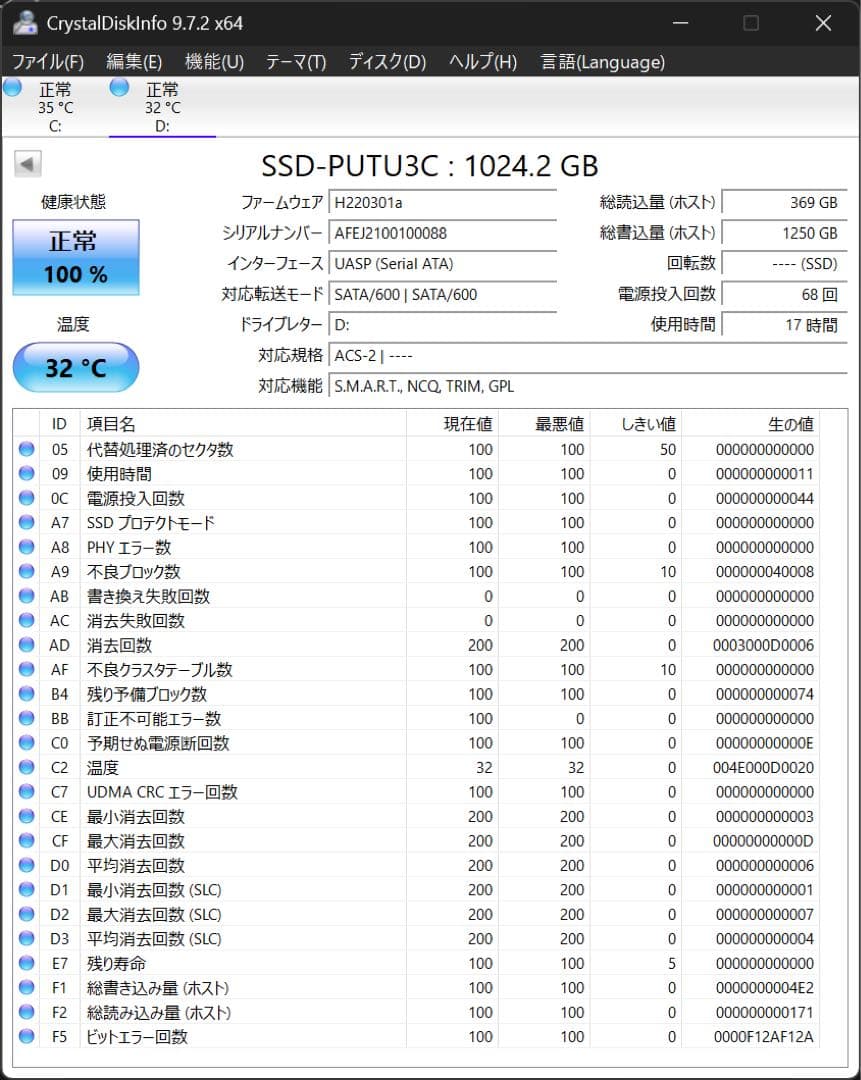The image size is (861, 1080).
Task: Click the blue status dot beside 代替処理済のセクタ数
Action: pos(25,450)
